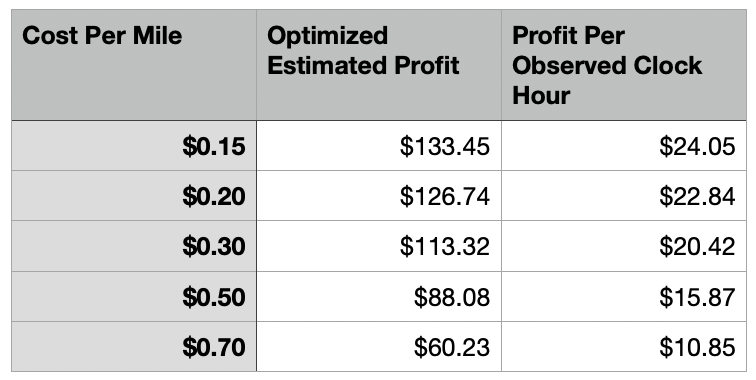Screen dimensions: 756x380
Task: Click the $0.20 cost per mile cell
Action: click(134, 195)
